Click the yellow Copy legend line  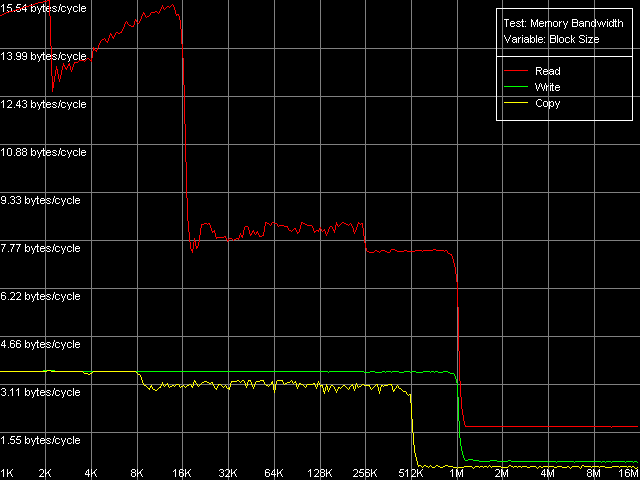[x=516, y=103]
